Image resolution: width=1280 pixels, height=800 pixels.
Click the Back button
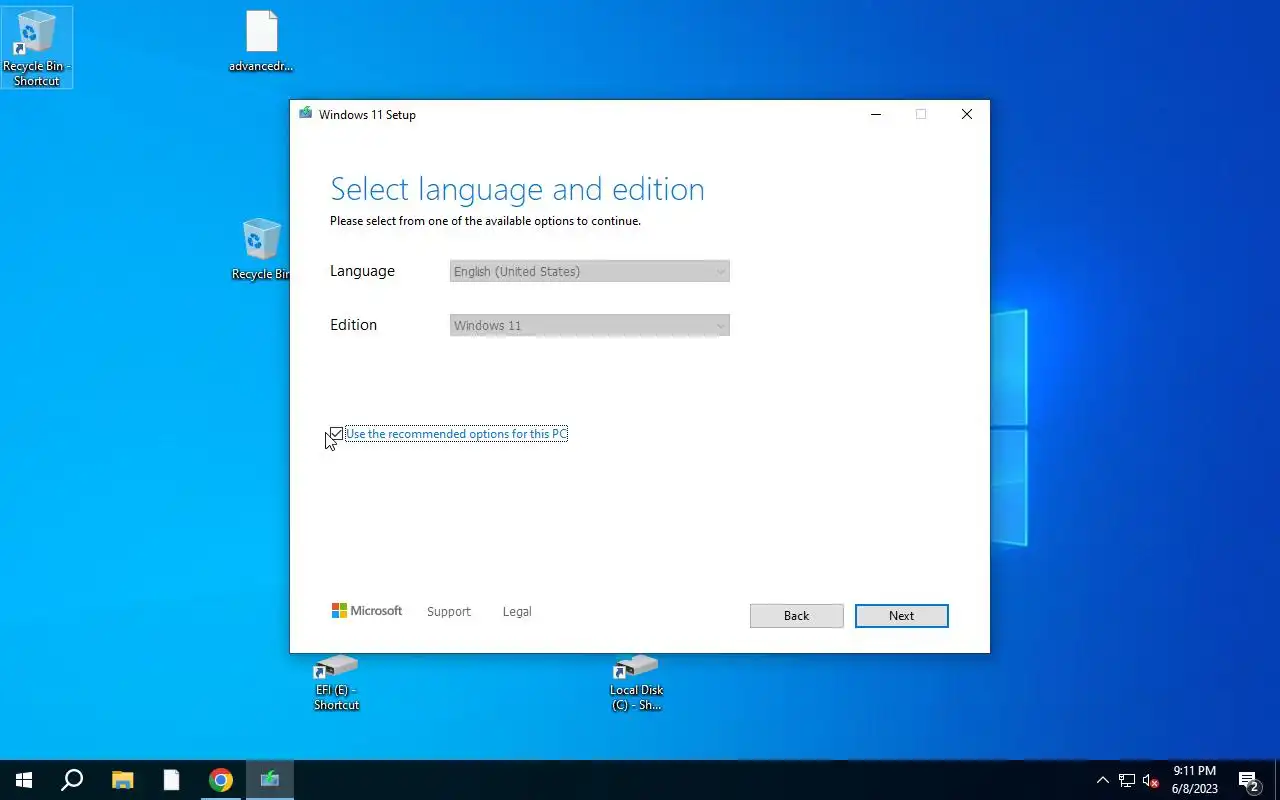point(796,616)
